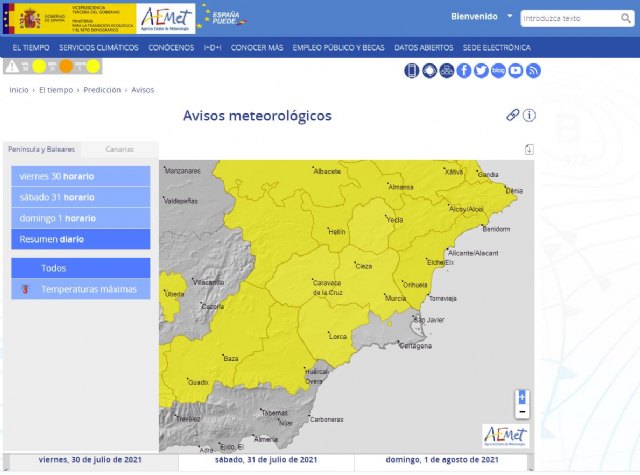
Task: Open the AEMET blog icon
Action: 498,70
